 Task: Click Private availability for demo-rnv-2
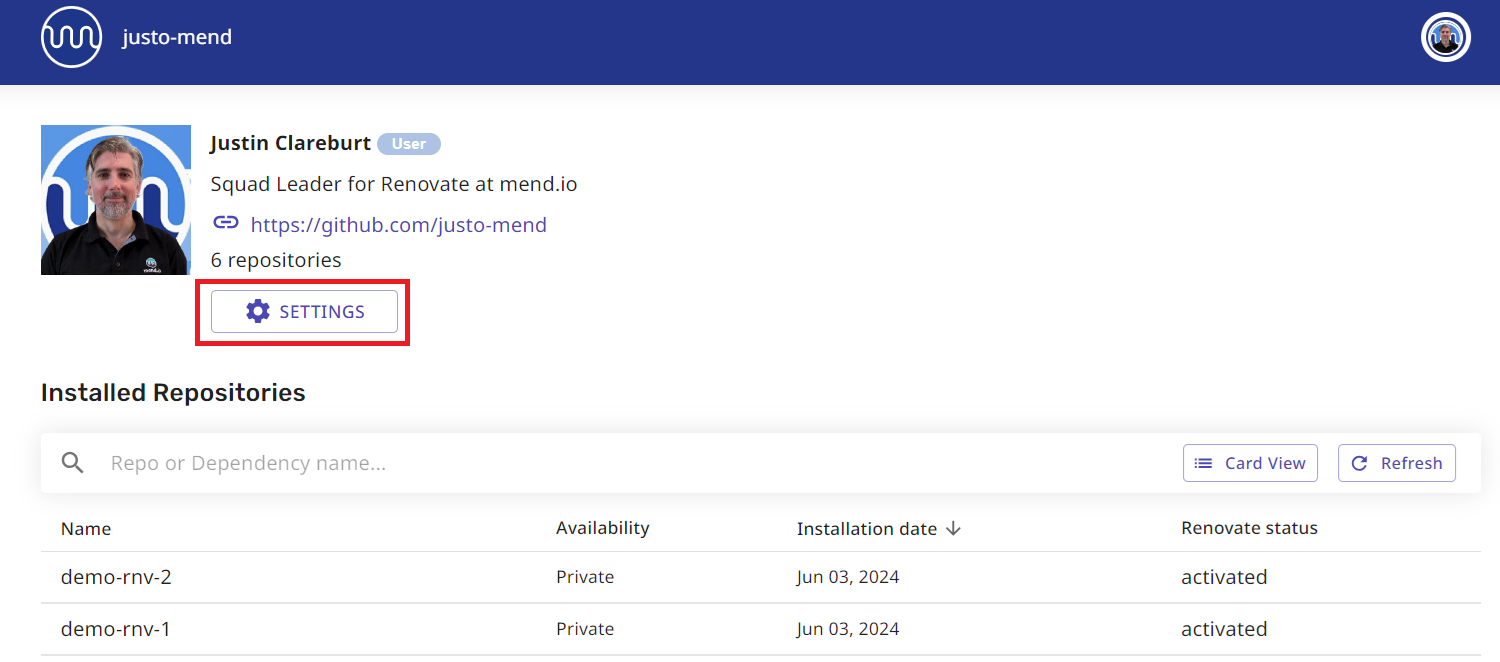click(585, 577)
